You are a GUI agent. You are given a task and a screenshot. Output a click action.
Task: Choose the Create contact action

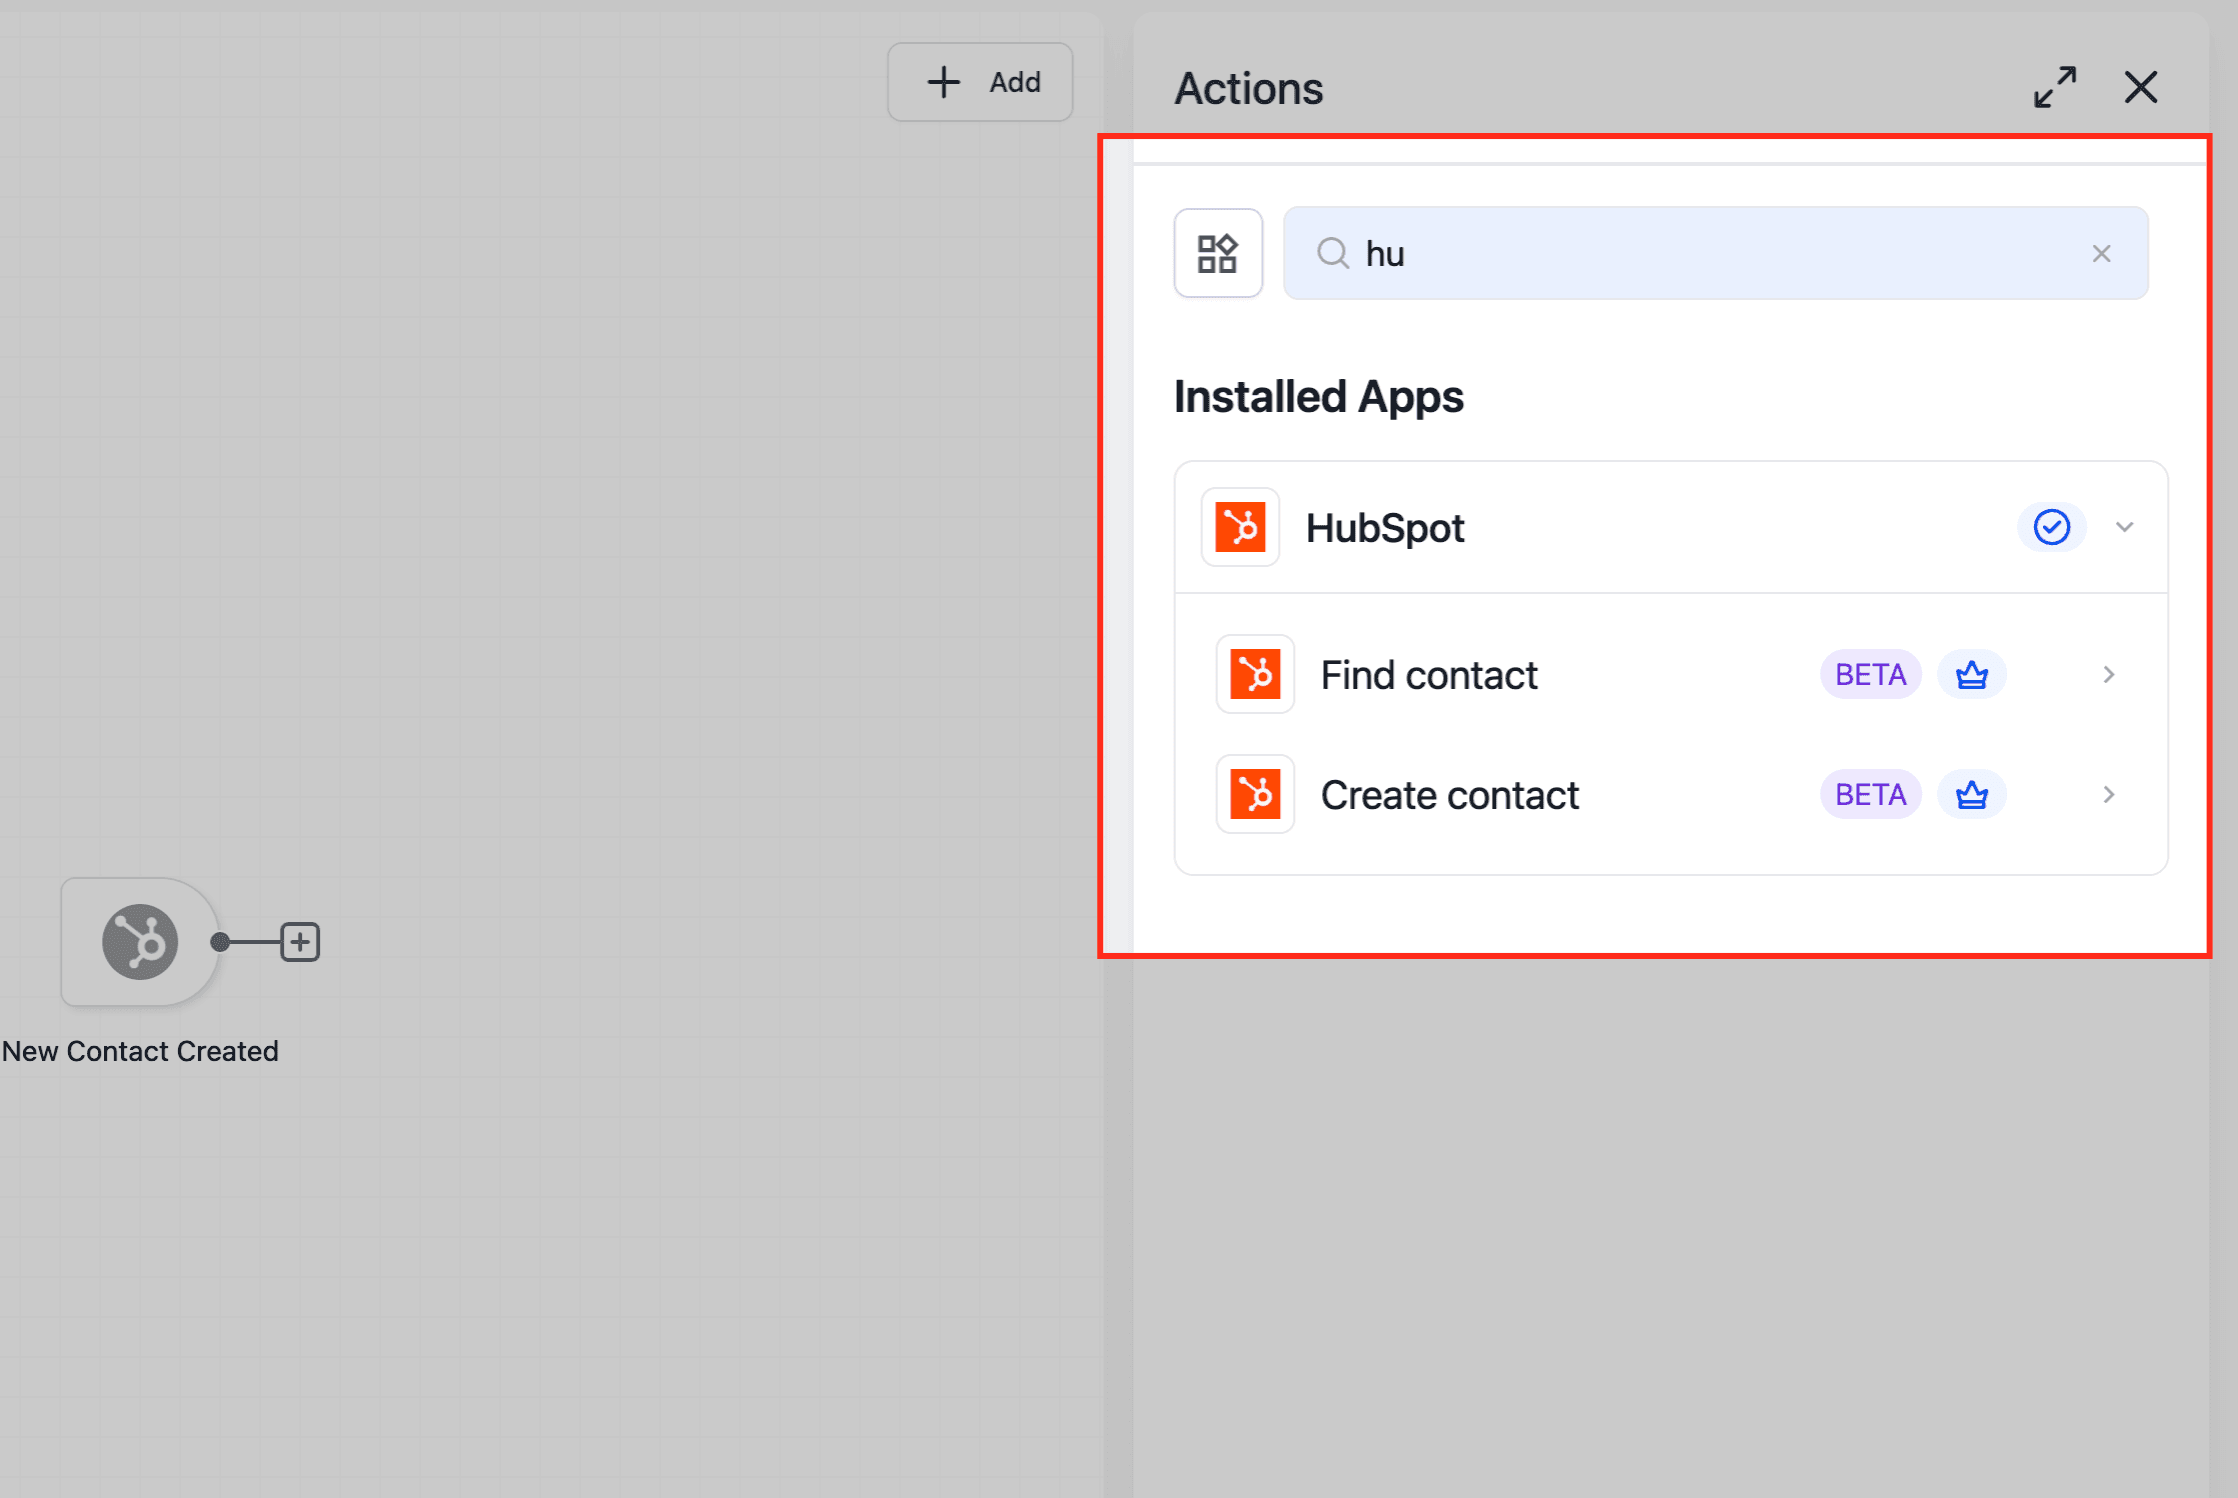[1671, 795]
